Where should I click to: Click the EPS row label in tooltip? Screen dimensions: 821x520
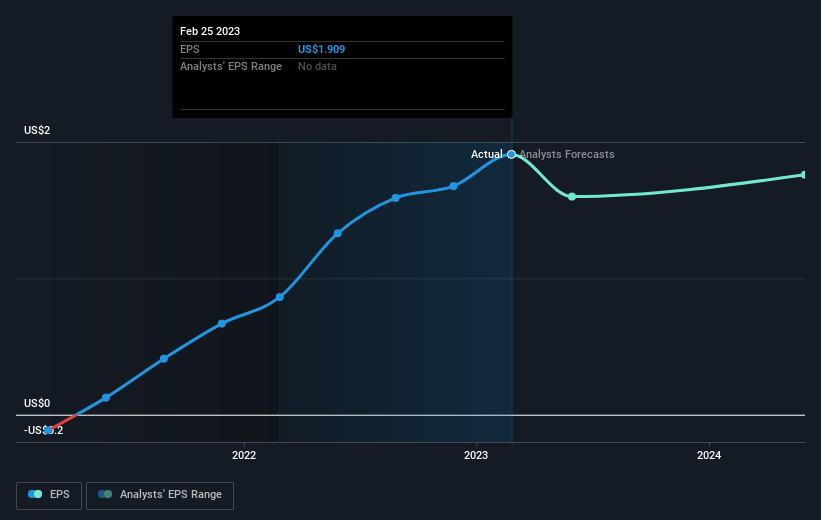click(x=190, y=49)
